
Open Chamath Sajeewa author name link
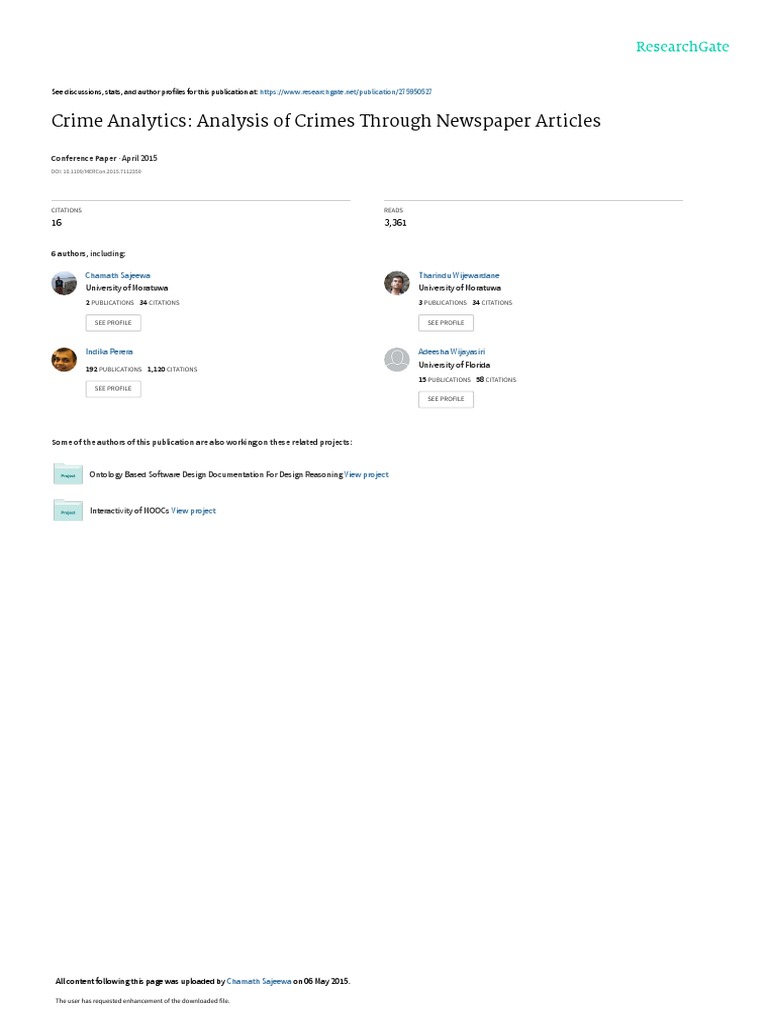point(118,276)
